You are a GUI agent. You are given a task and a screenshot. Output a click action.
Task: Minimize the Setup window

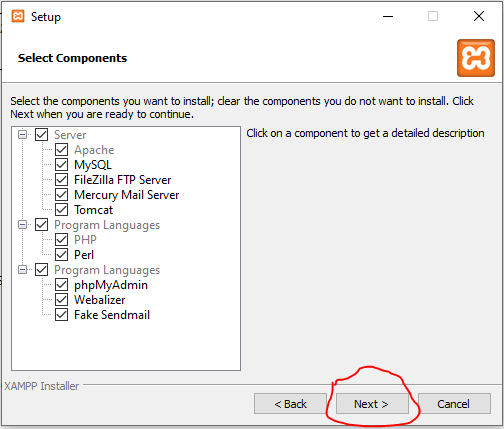tap(388, 16)
